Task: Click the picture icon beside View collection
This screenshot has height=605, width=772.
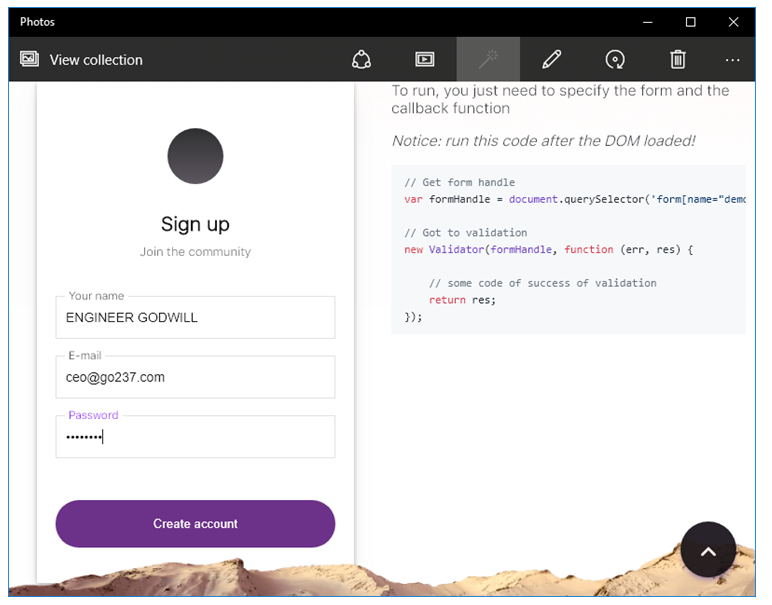Action: 29,60
